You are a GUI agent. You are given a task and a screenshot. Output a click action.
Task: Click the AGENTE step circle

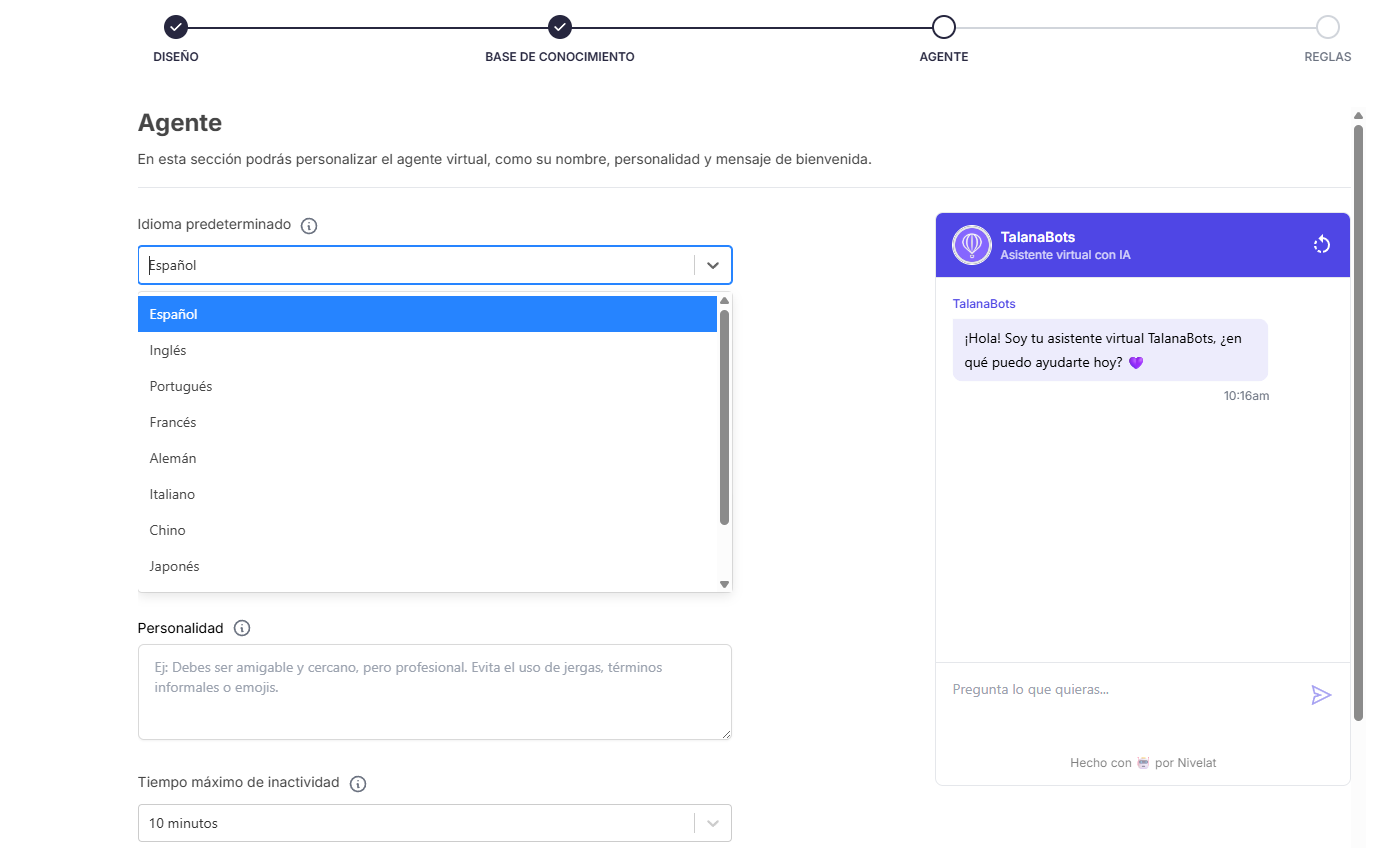pyautogui.click(x=943, y=28)
